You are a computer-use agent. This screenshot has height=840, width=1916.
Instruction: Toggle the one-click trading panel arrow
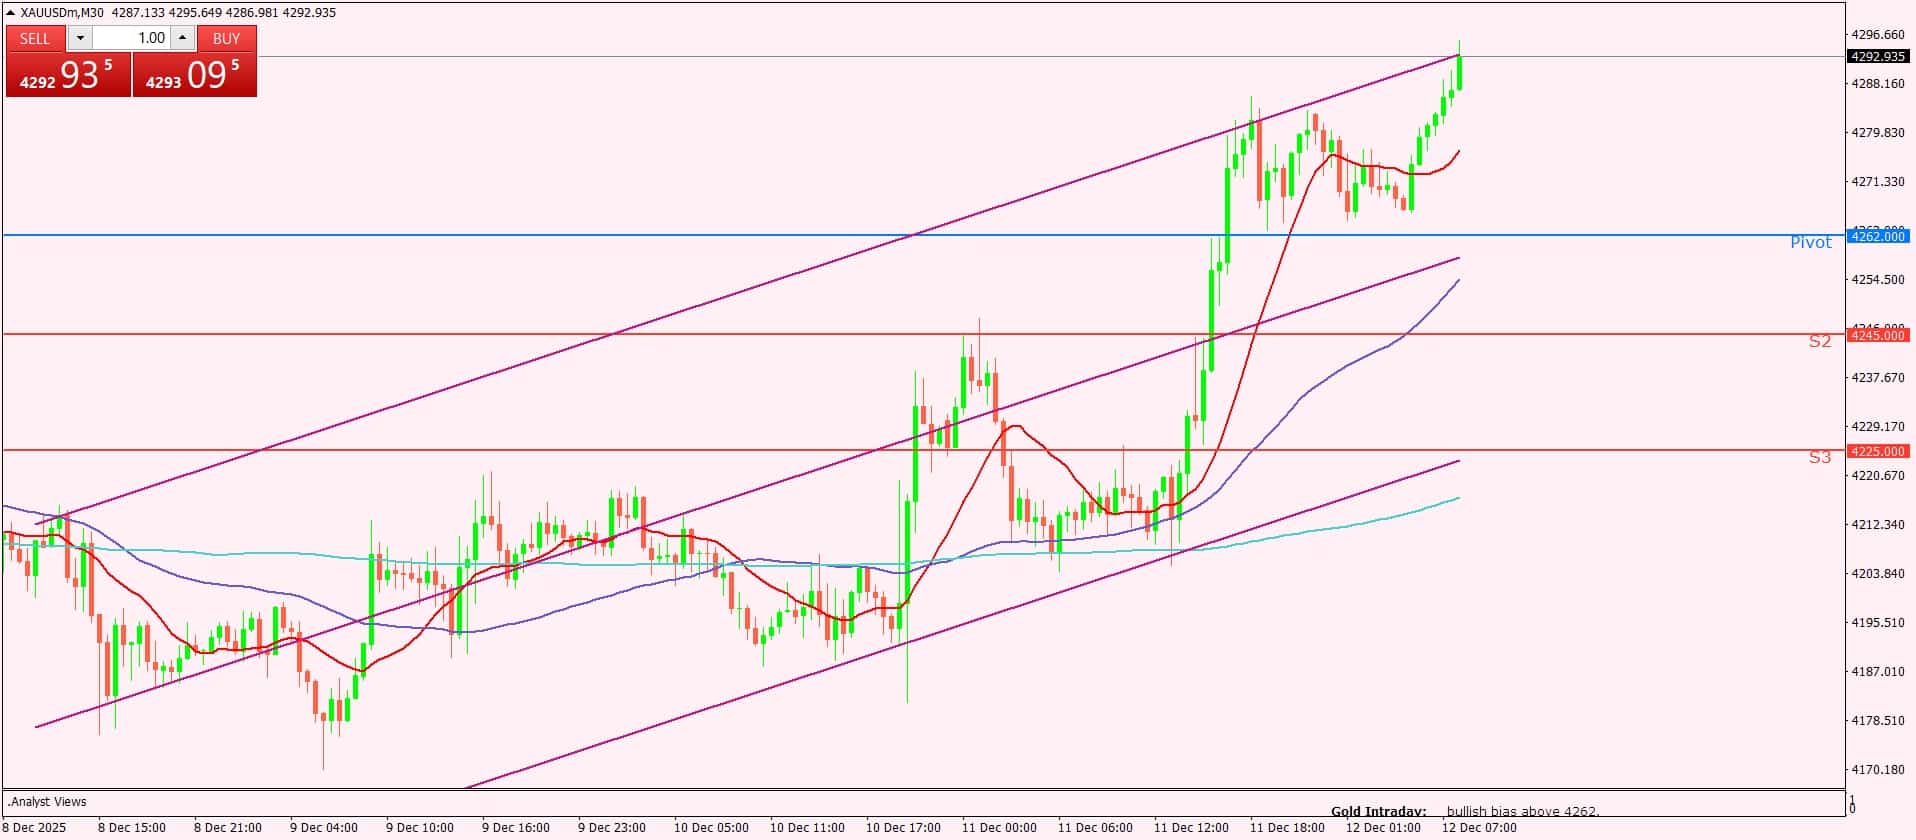[11, 12]
